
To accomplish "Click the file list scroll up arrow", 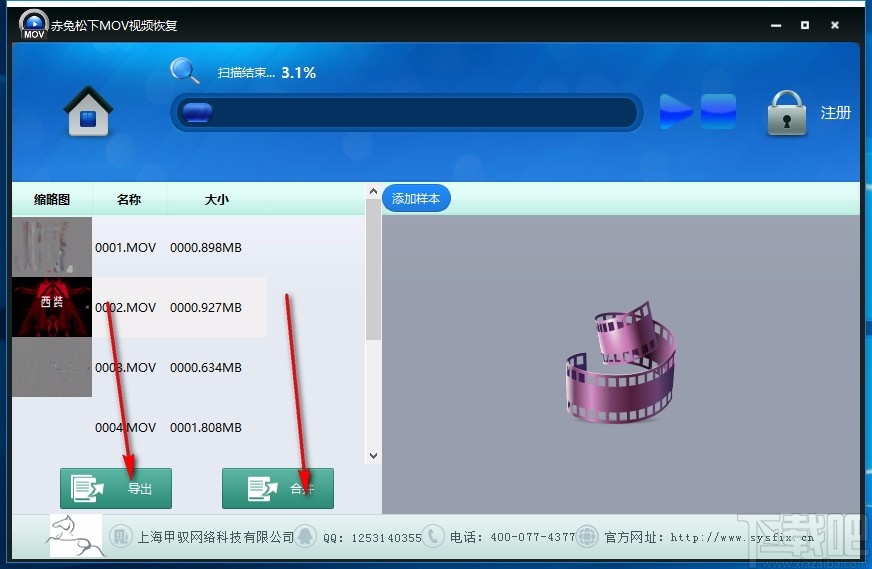I will pyautogui.click(x=373, y=192).
